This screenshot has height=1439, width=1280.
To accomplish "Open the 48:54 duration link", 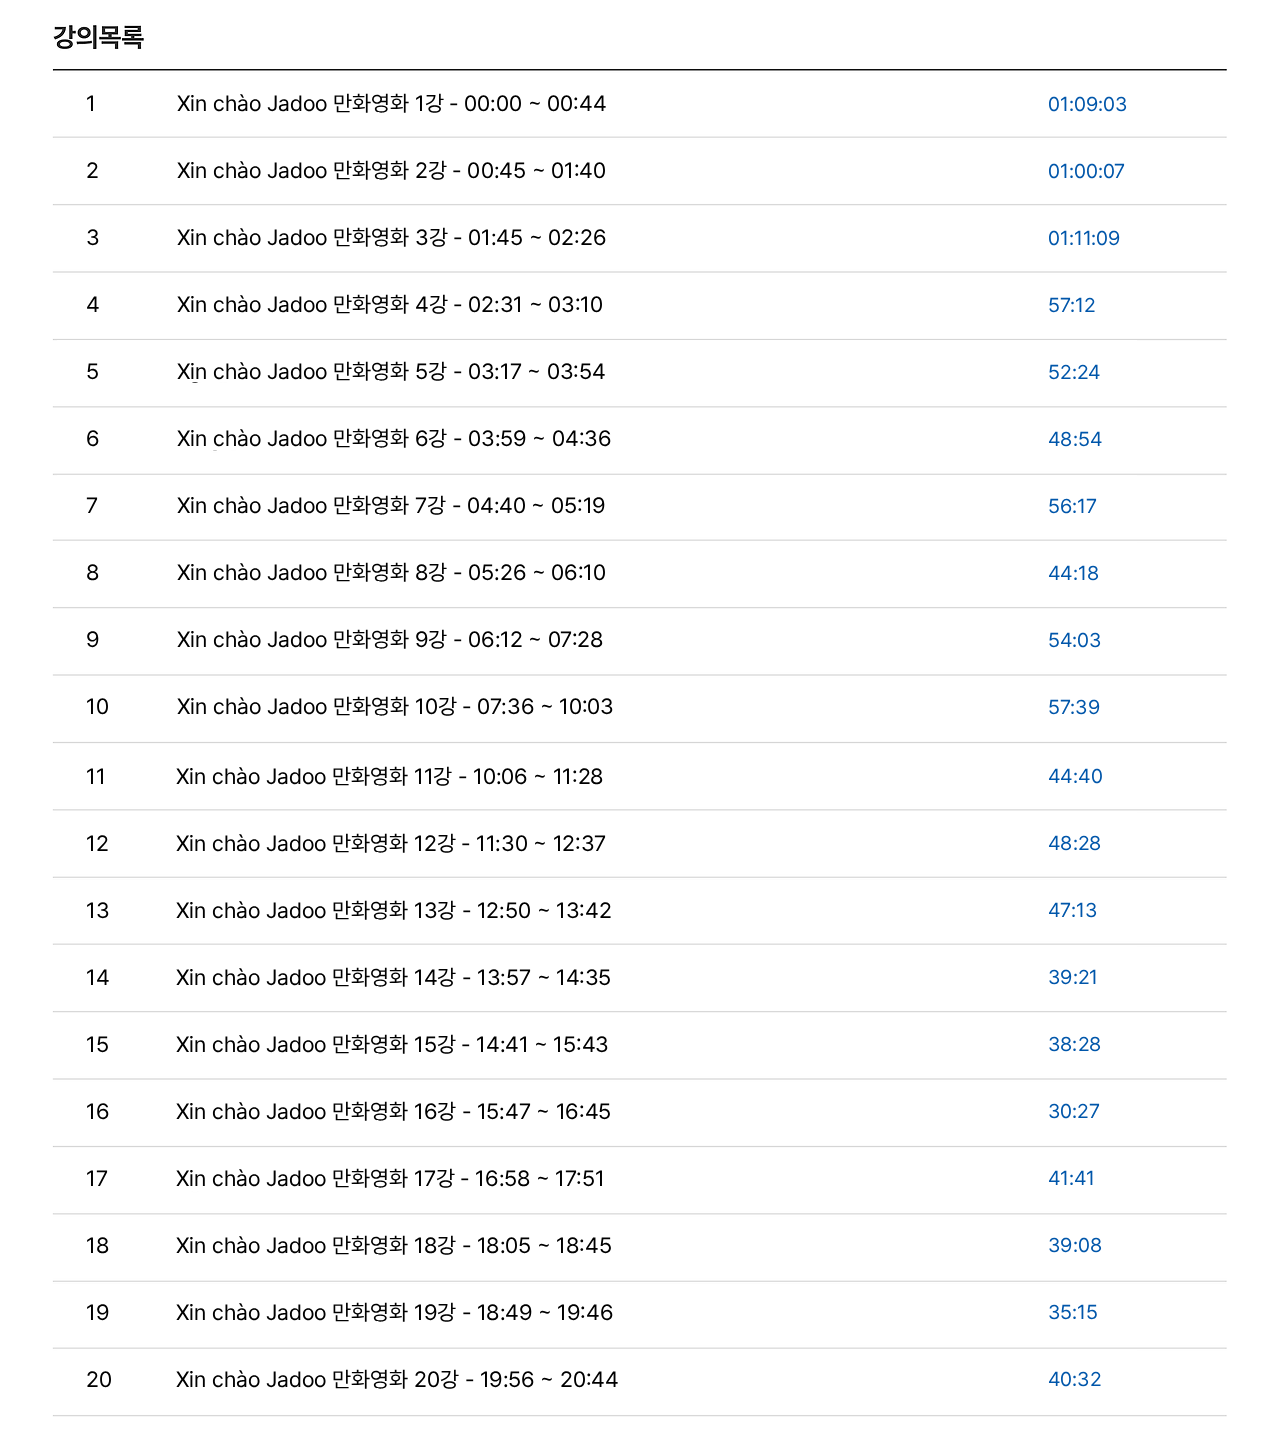I will pyautogui.click(x=1074, y=439).
